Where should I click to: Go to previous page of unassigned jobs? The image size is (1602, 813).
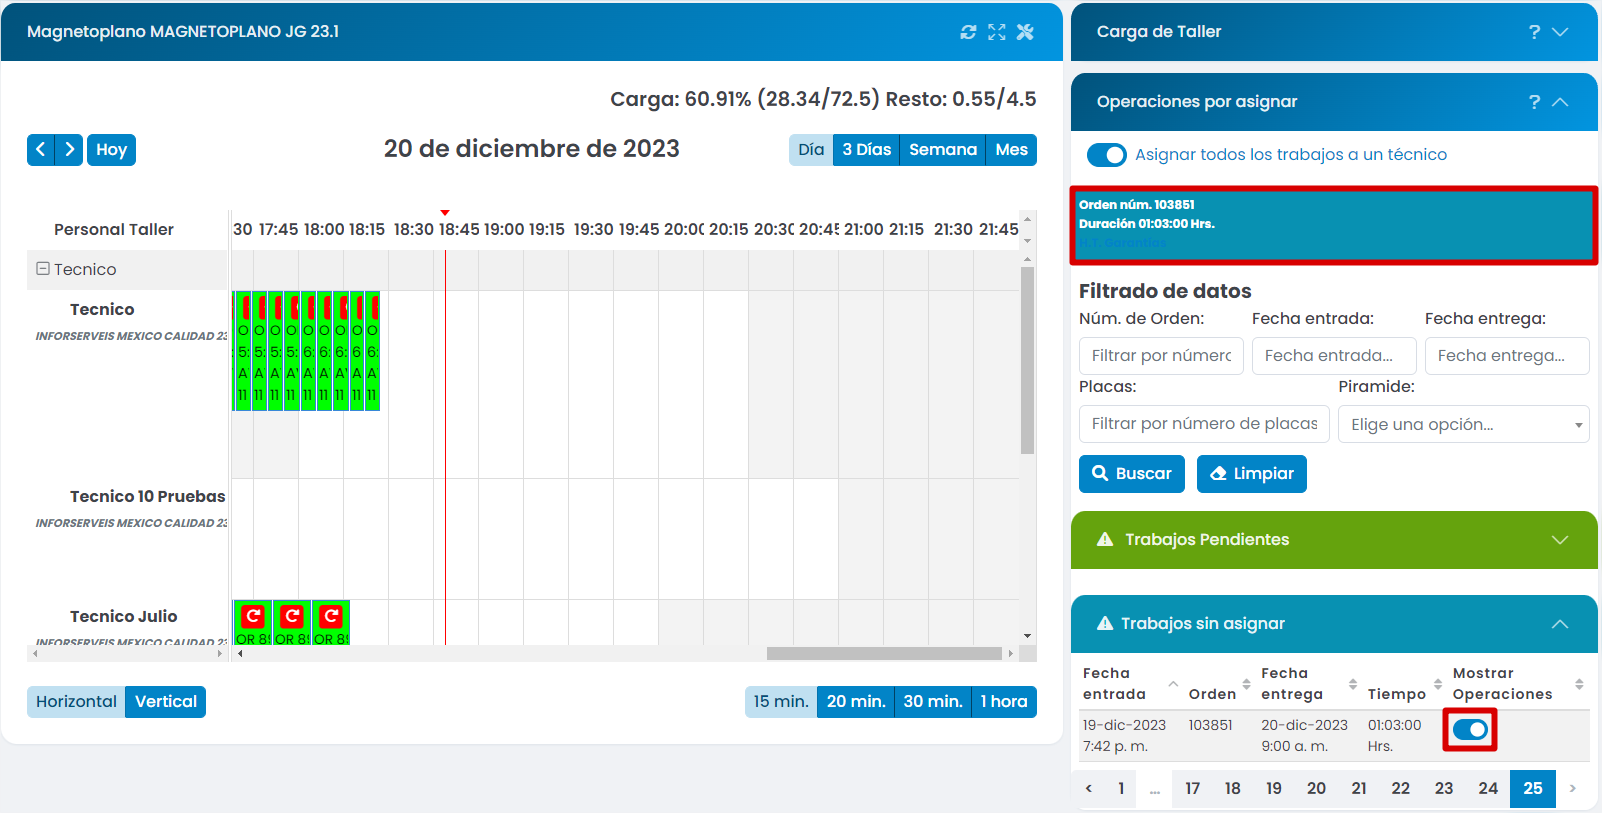[x=1089, y=788]
